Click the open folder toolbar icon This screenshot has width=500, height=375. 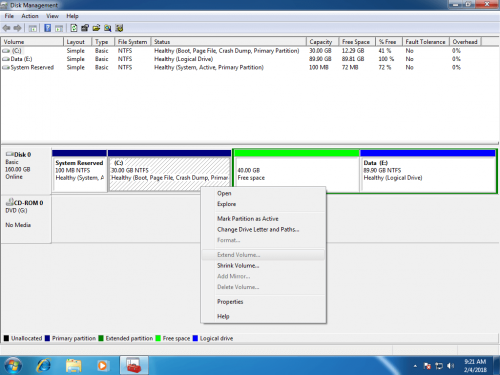[x=96, y=28]
